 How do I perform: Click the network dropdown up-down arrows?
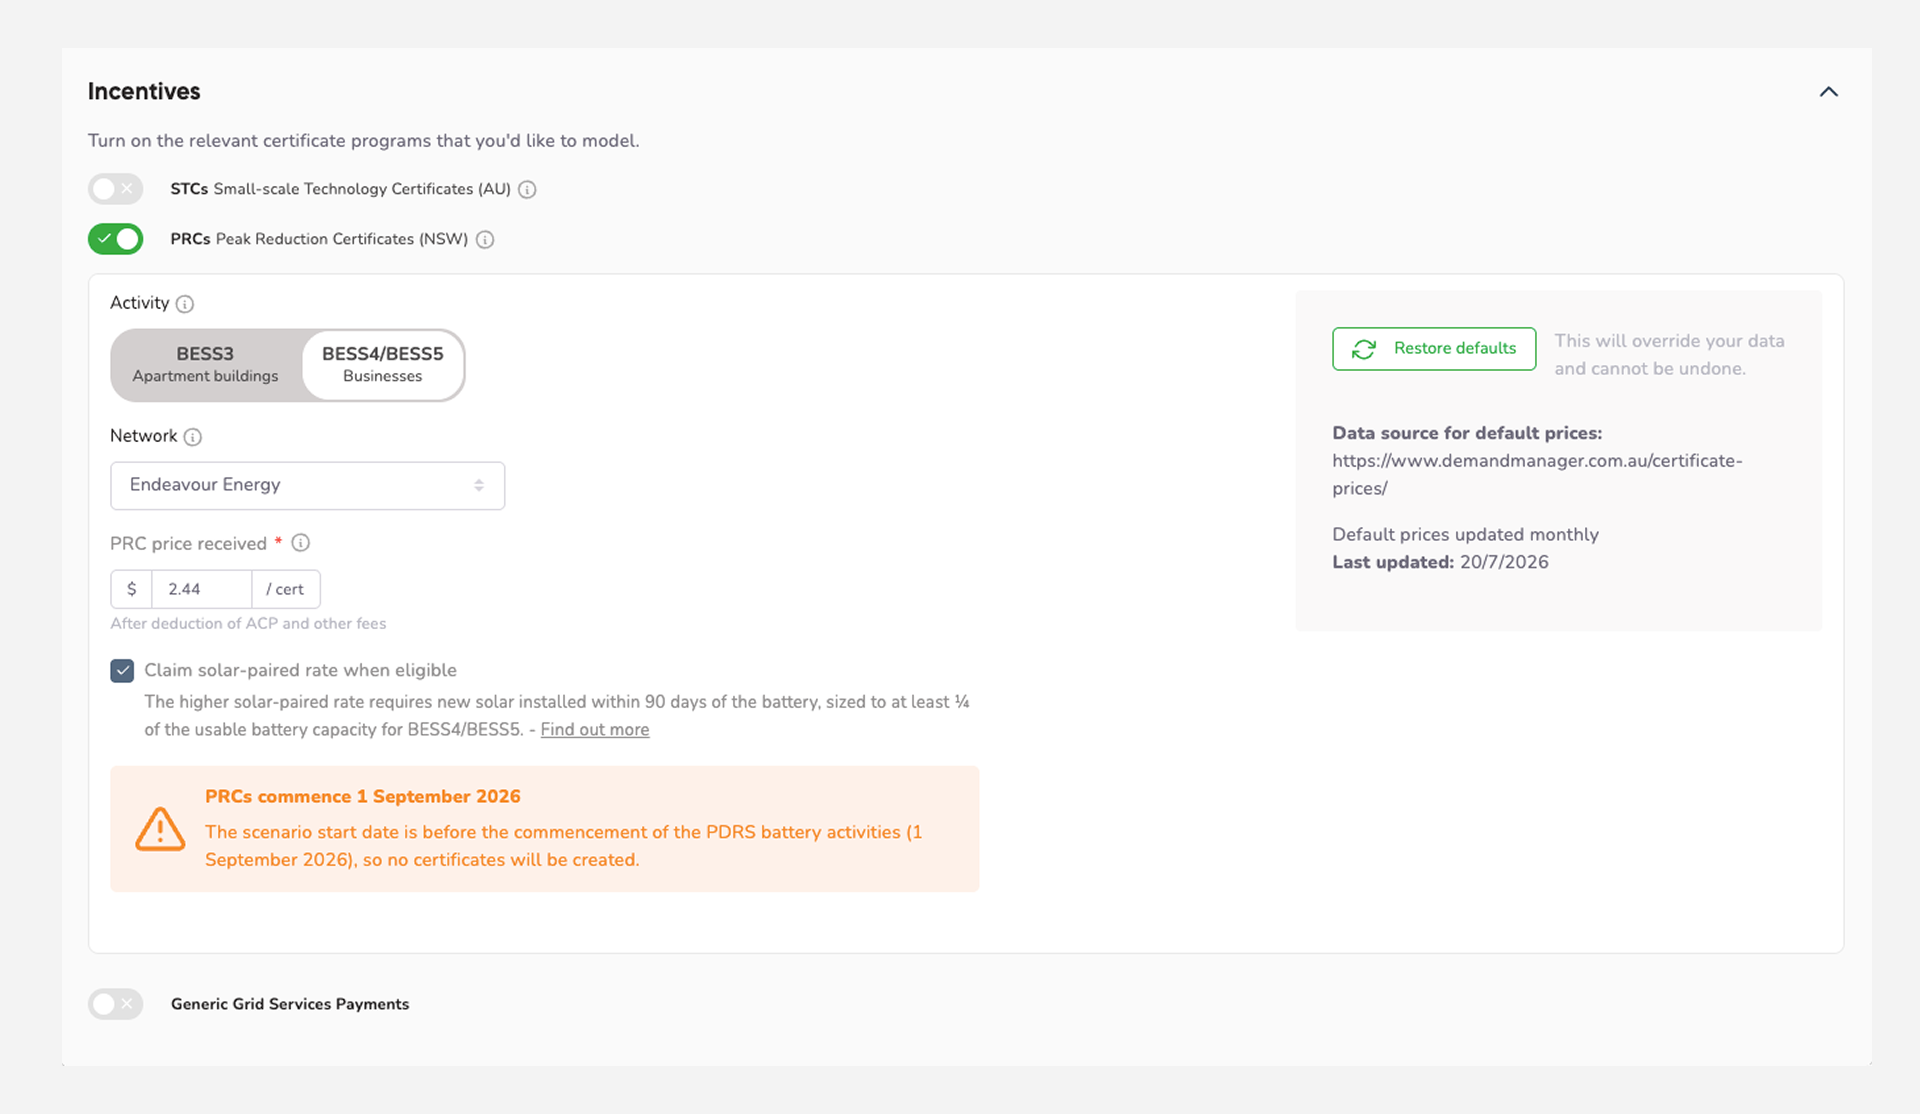pos(479,485)
